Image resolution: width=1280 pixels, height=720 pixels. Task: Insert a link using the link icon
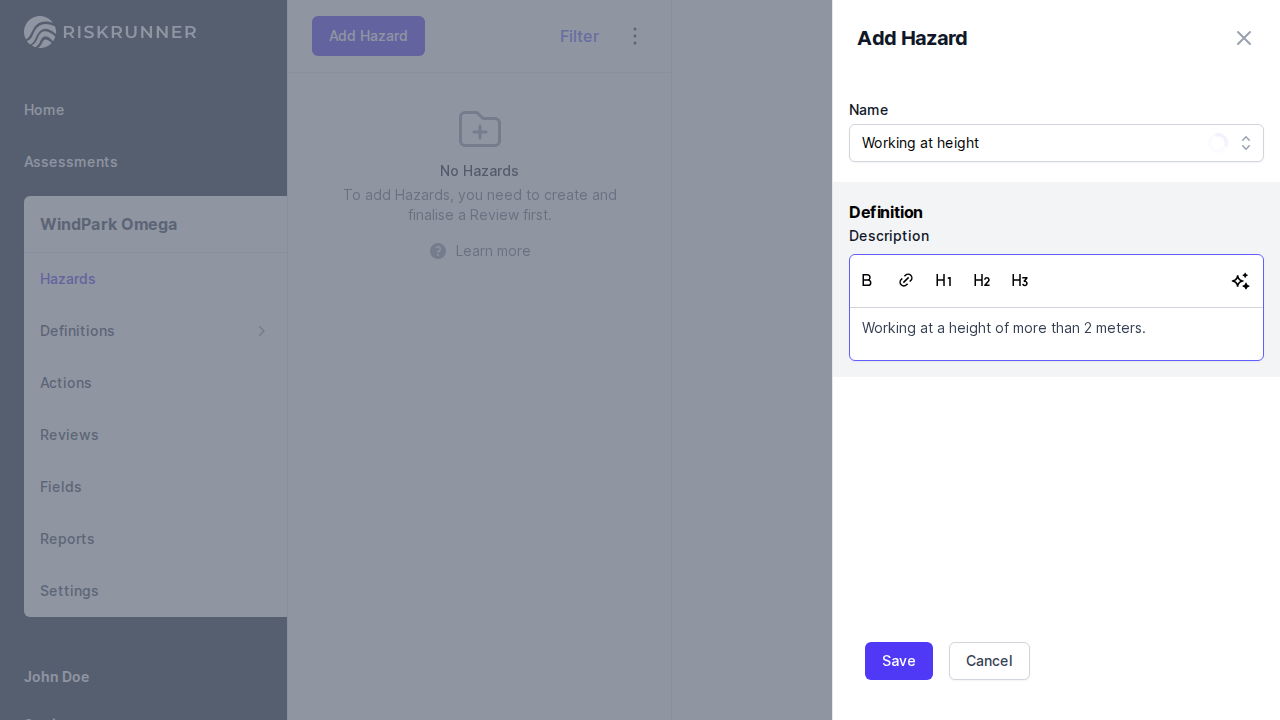905,281
